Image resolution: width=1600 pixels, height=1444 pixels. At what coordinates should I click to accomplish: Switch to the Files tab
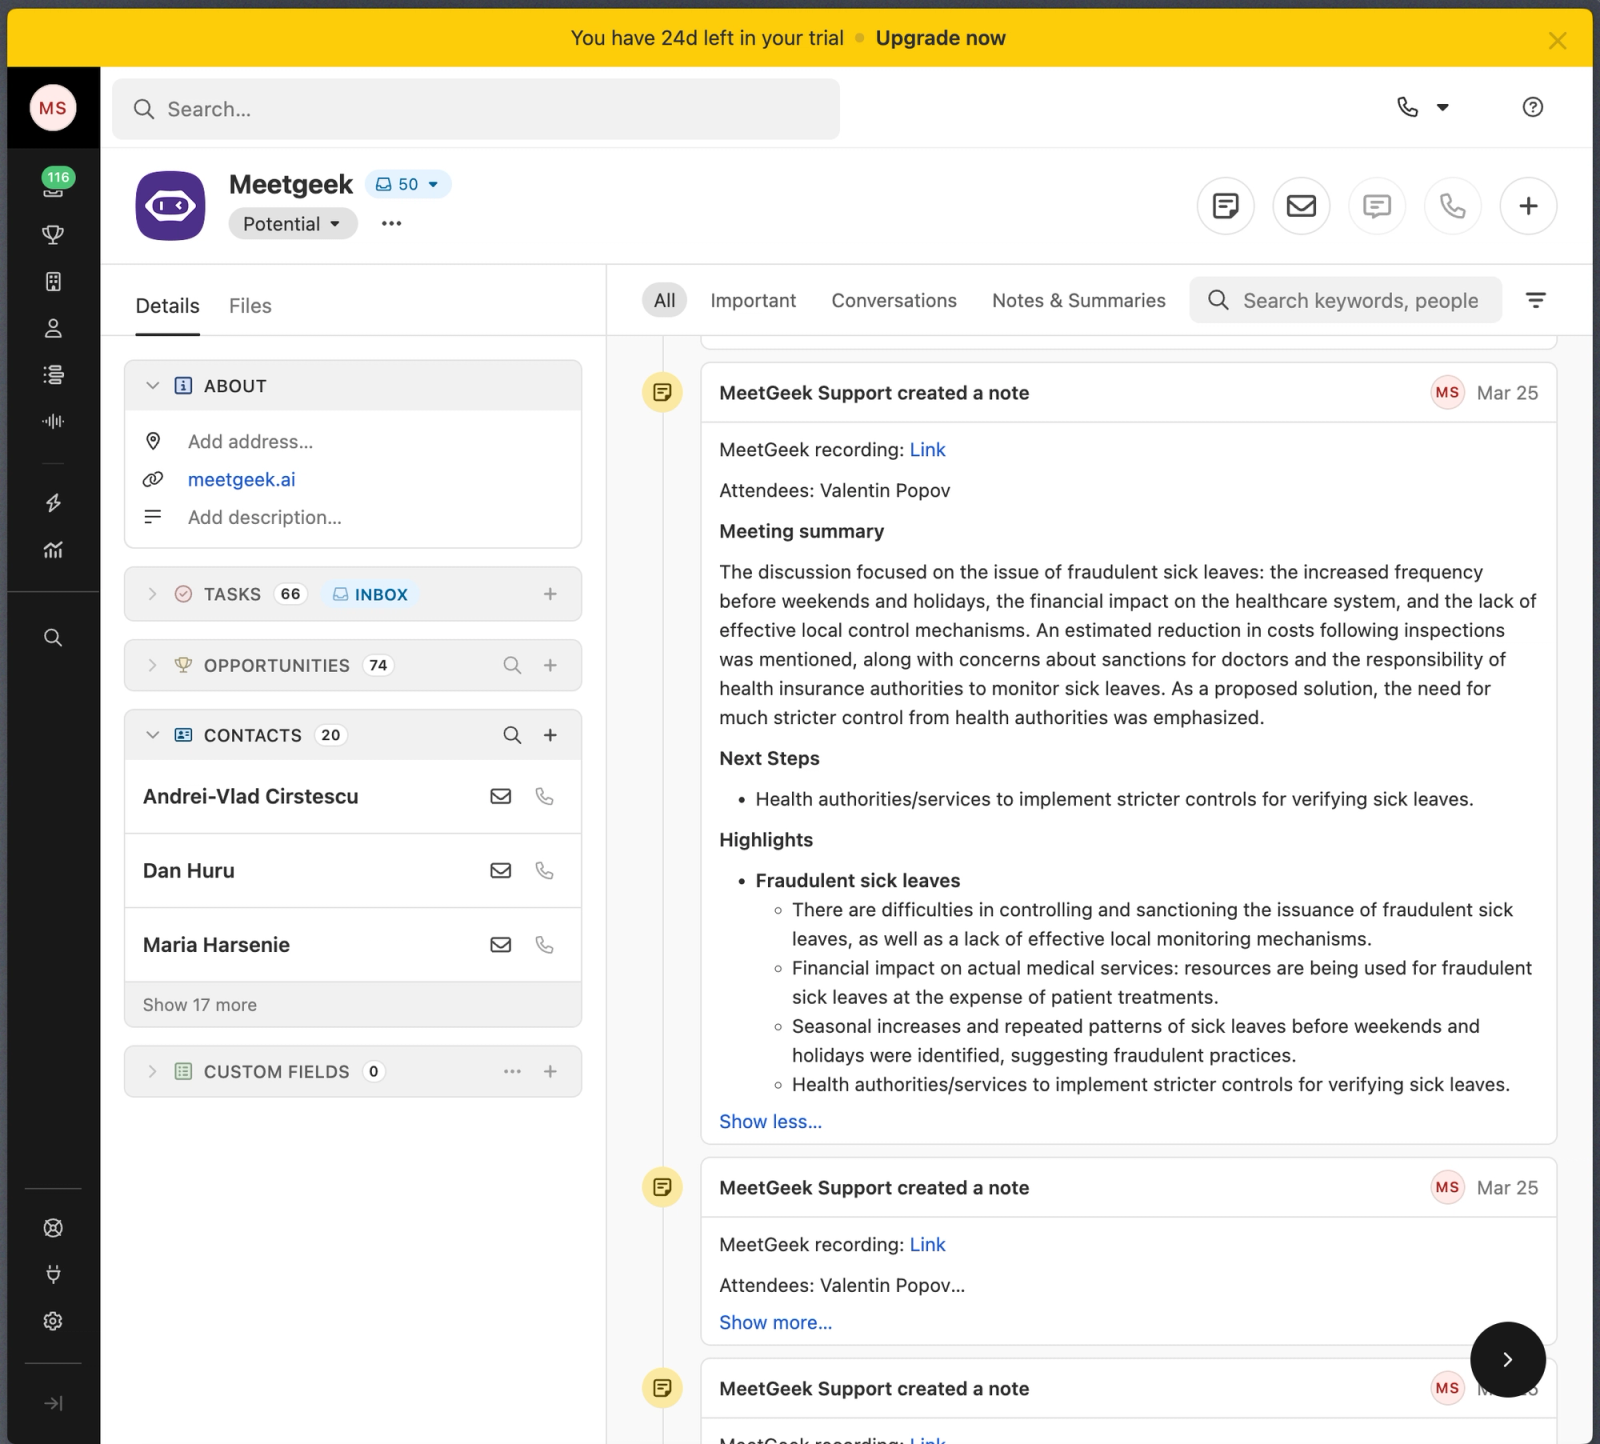(250, 306)
